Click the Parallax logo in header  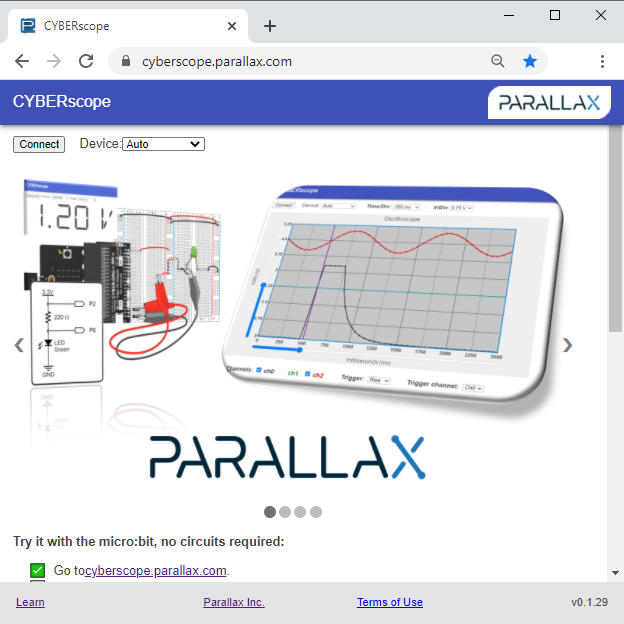(x=549, y=103)
